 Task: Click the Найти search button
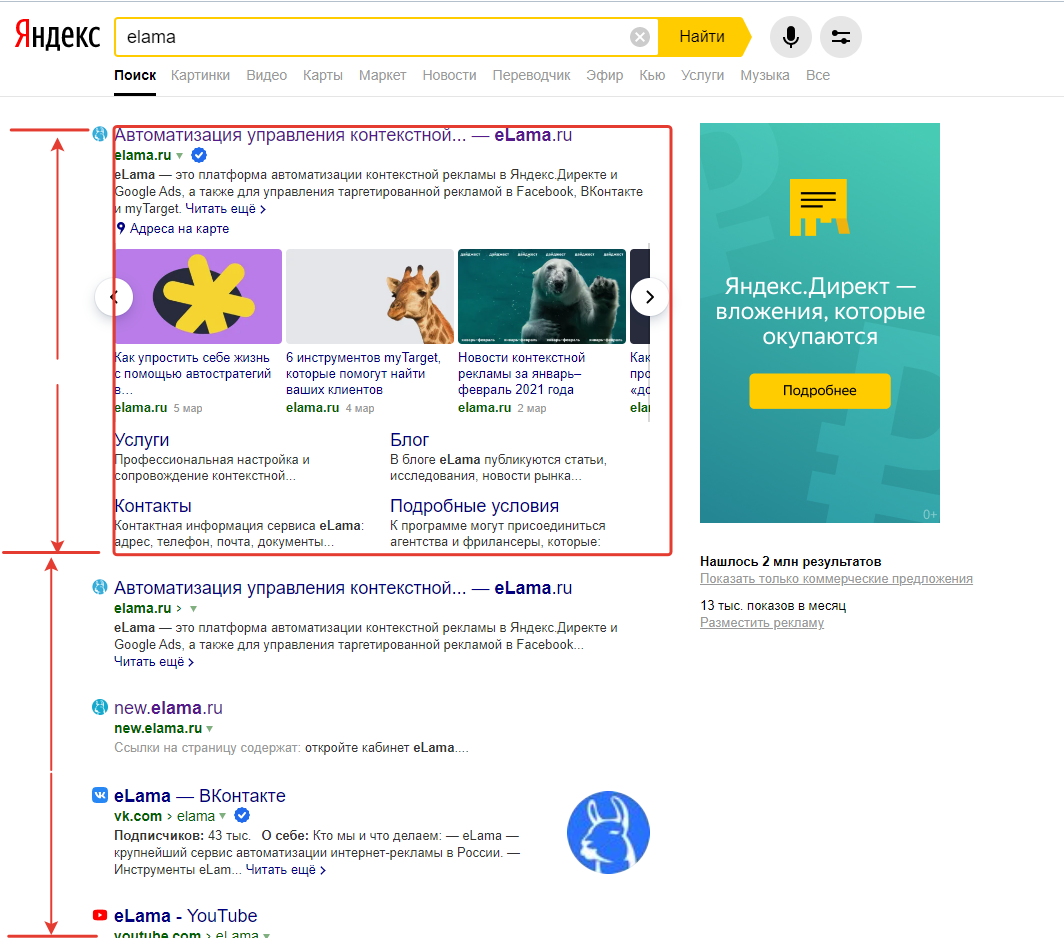[x=703, y=37]
